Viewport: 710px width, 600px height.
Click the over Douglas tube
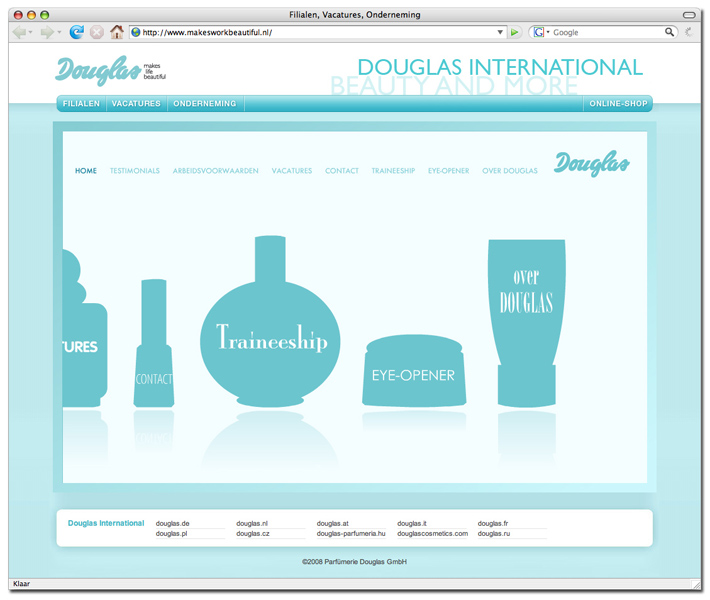click(x=527, y=322)
